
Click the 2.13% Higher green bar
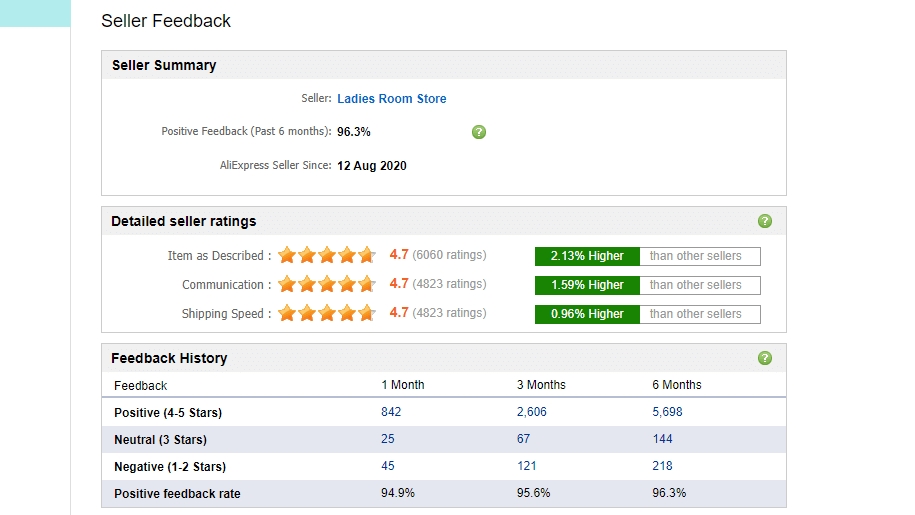(587, 256)
